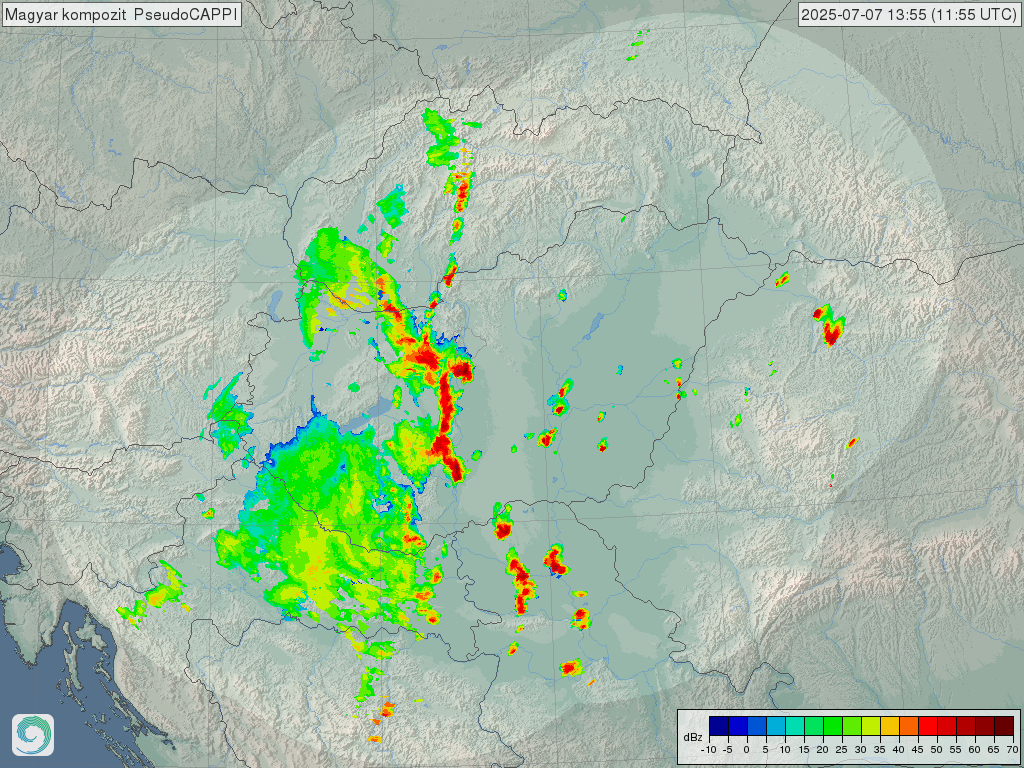Viewport: 1024px width, 768px height.
Task: Pick the turquoise 10 to 15 swatch
Action: (795, 726)
